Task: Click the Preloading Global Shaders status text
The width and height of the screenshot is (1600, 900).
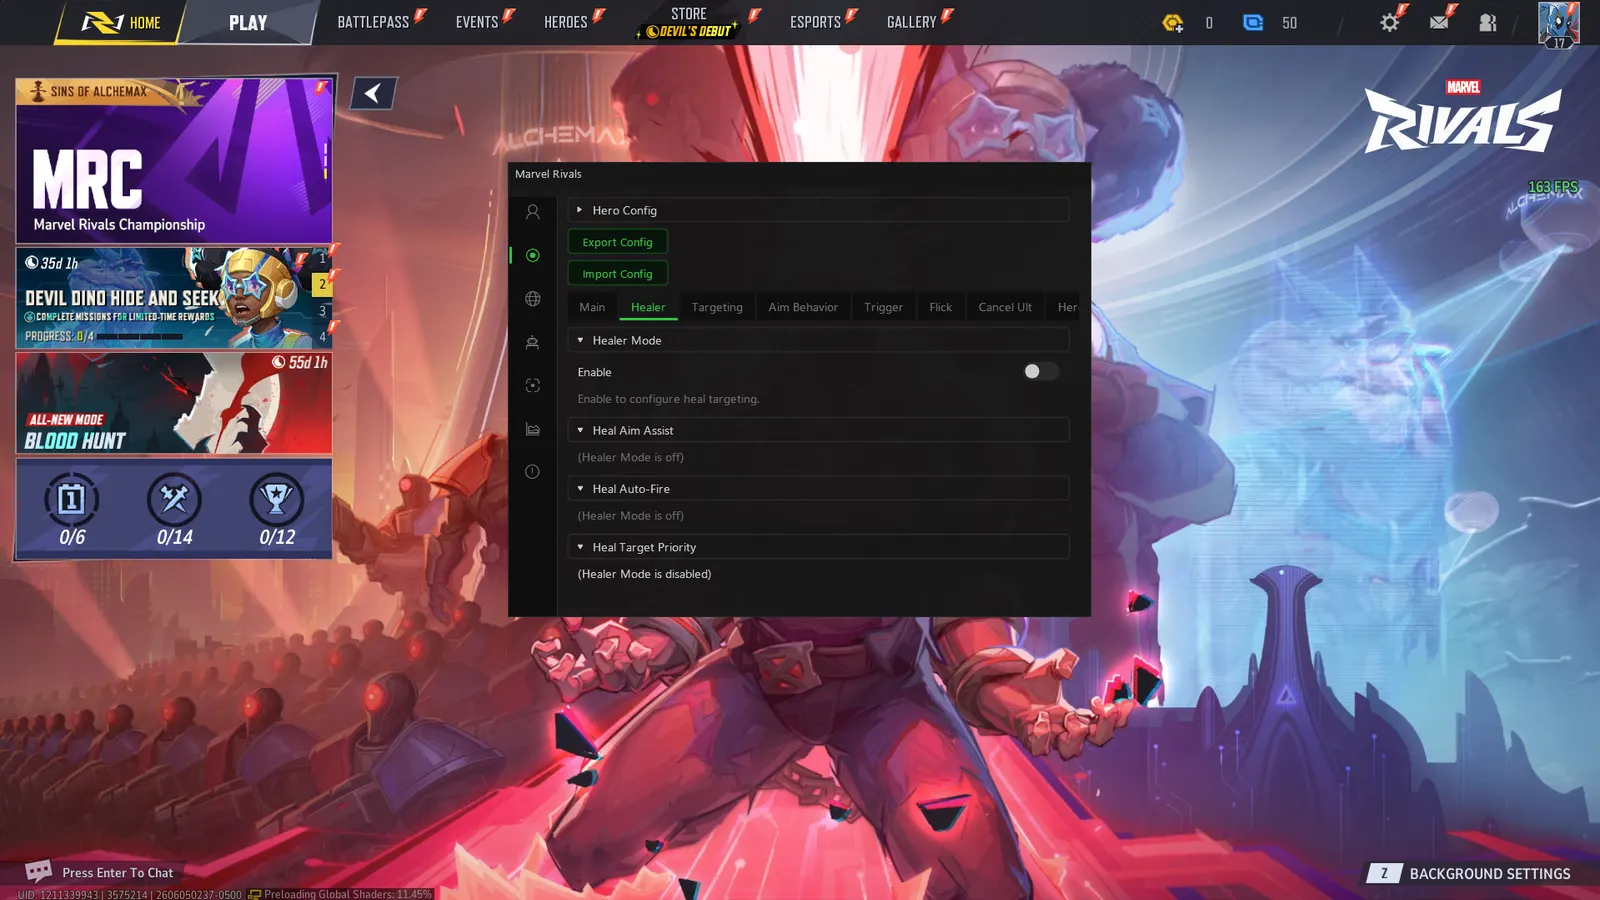Action: (x=348, y=894)
